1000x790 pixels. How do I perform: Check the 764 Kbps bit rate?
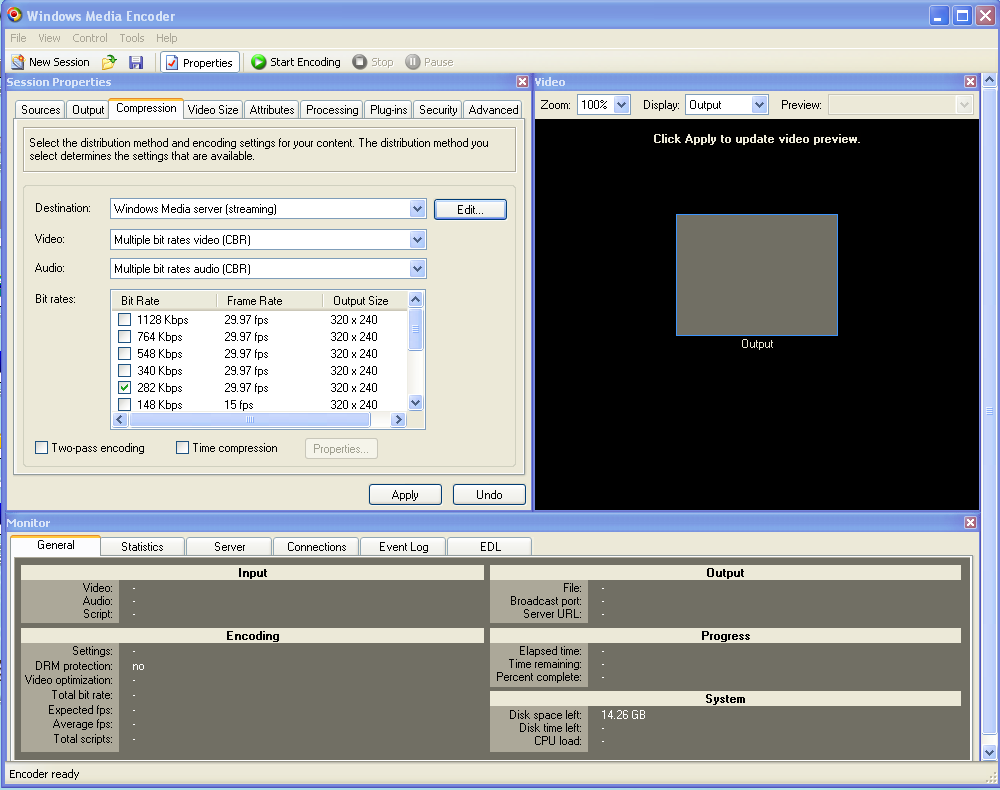[x=124, y=337]
